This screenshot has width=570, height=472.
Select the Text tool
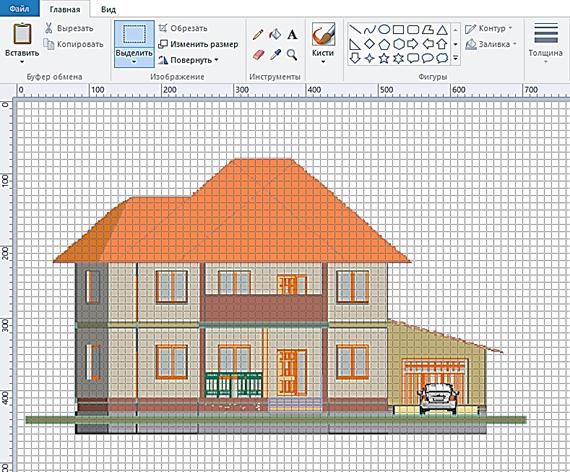292,35
